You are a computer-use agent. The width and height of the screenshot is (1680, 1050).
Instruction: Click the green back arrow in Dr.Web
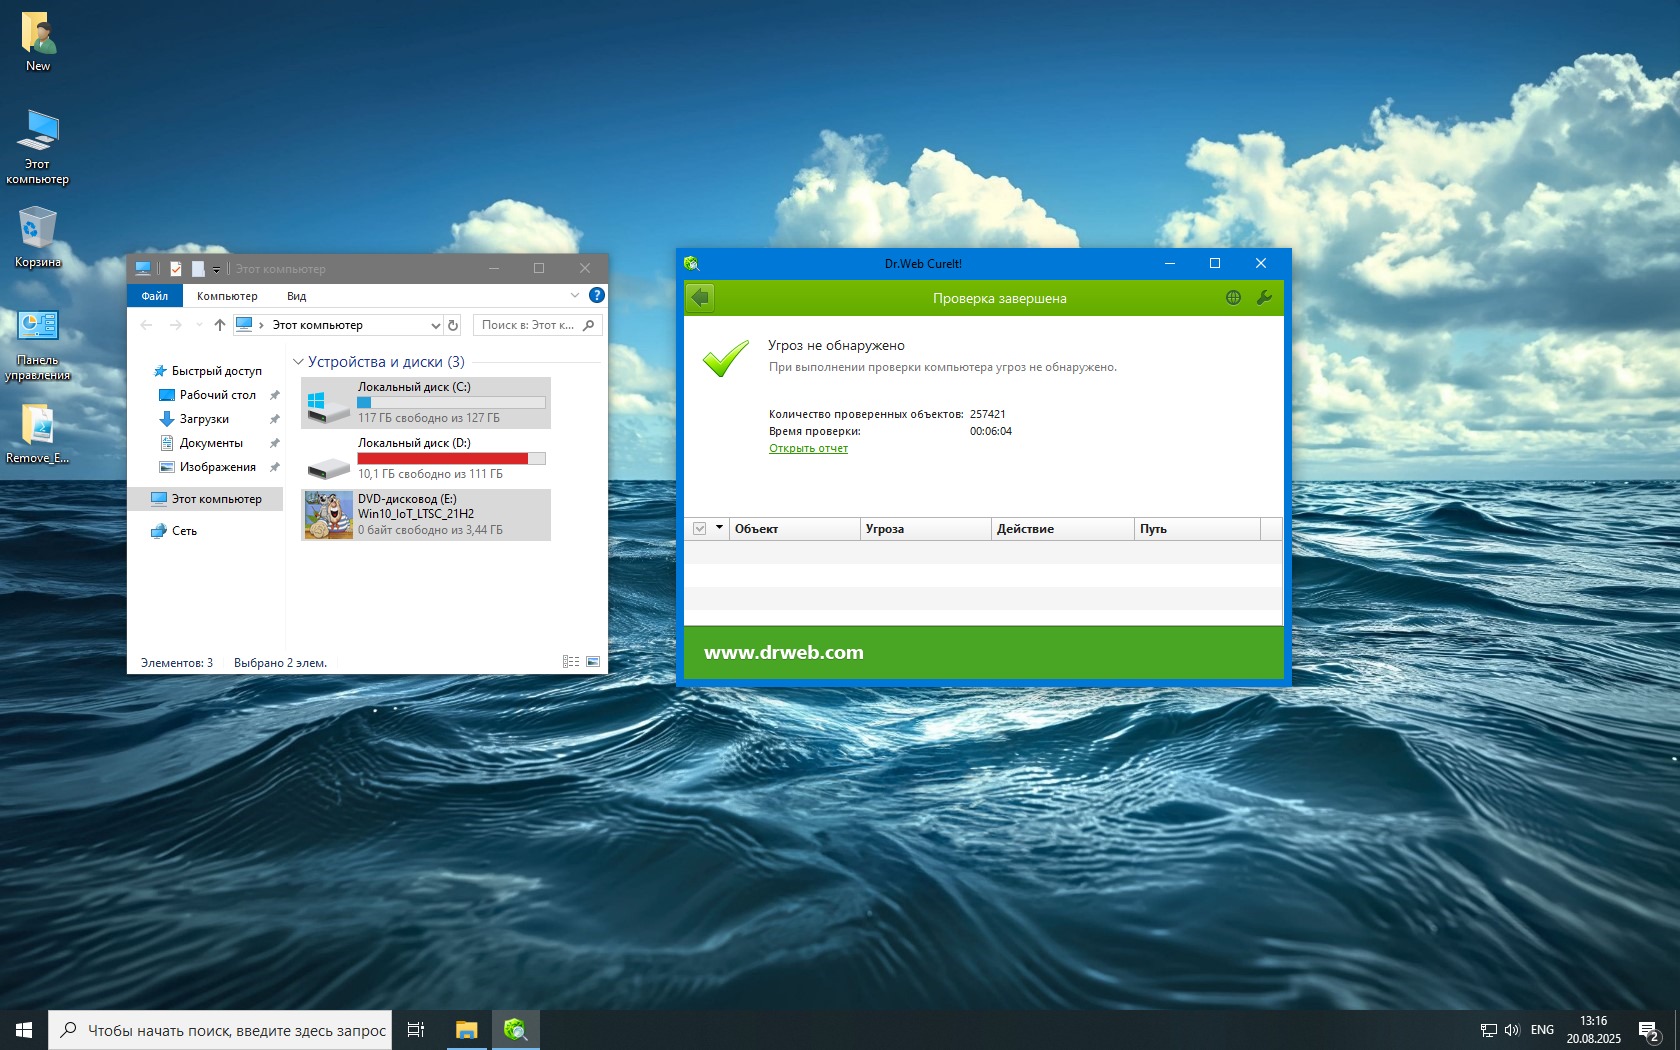point(700,298)
